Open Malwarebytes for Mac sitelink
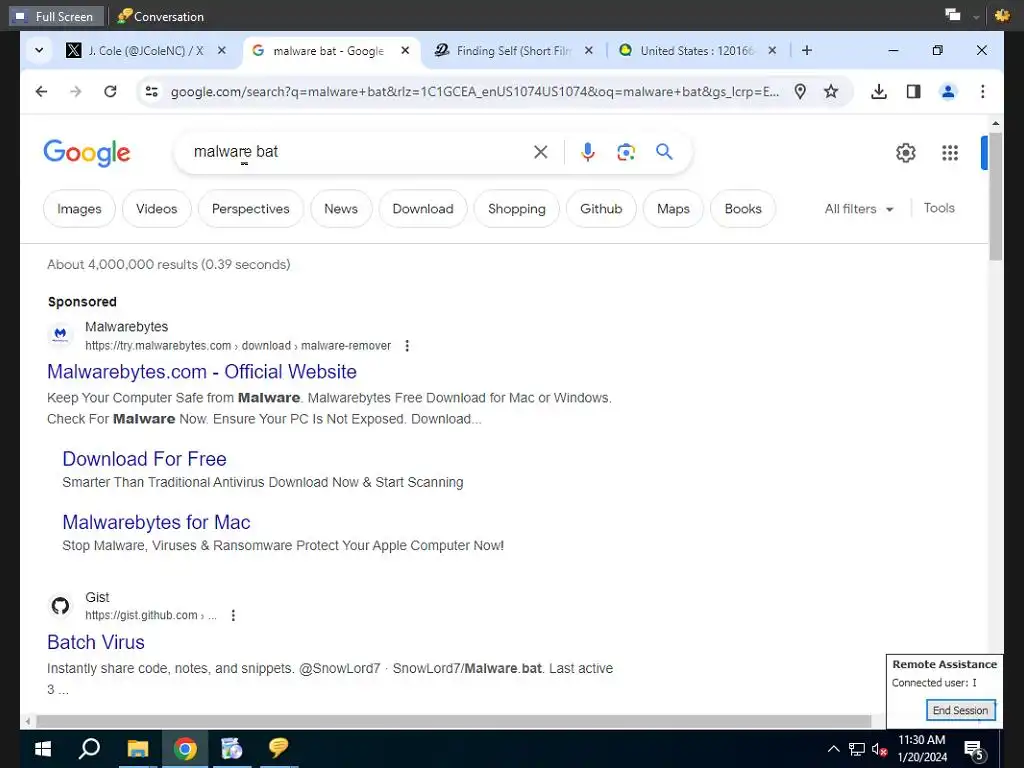This screenshot has width=1024, height=768. click(156, 522)
